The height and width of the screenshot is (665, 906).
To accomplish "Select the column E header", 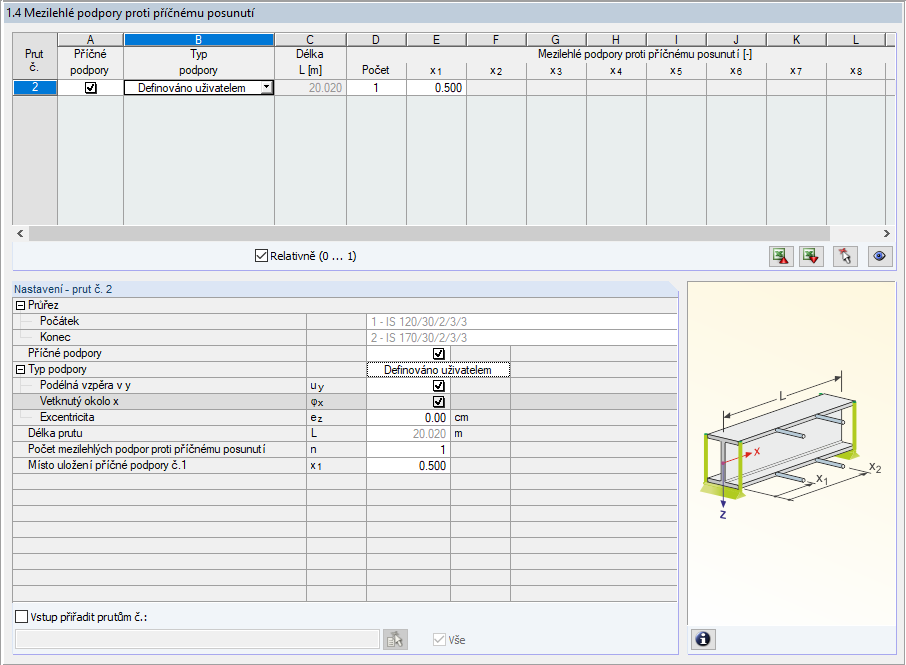I will 436,39.
